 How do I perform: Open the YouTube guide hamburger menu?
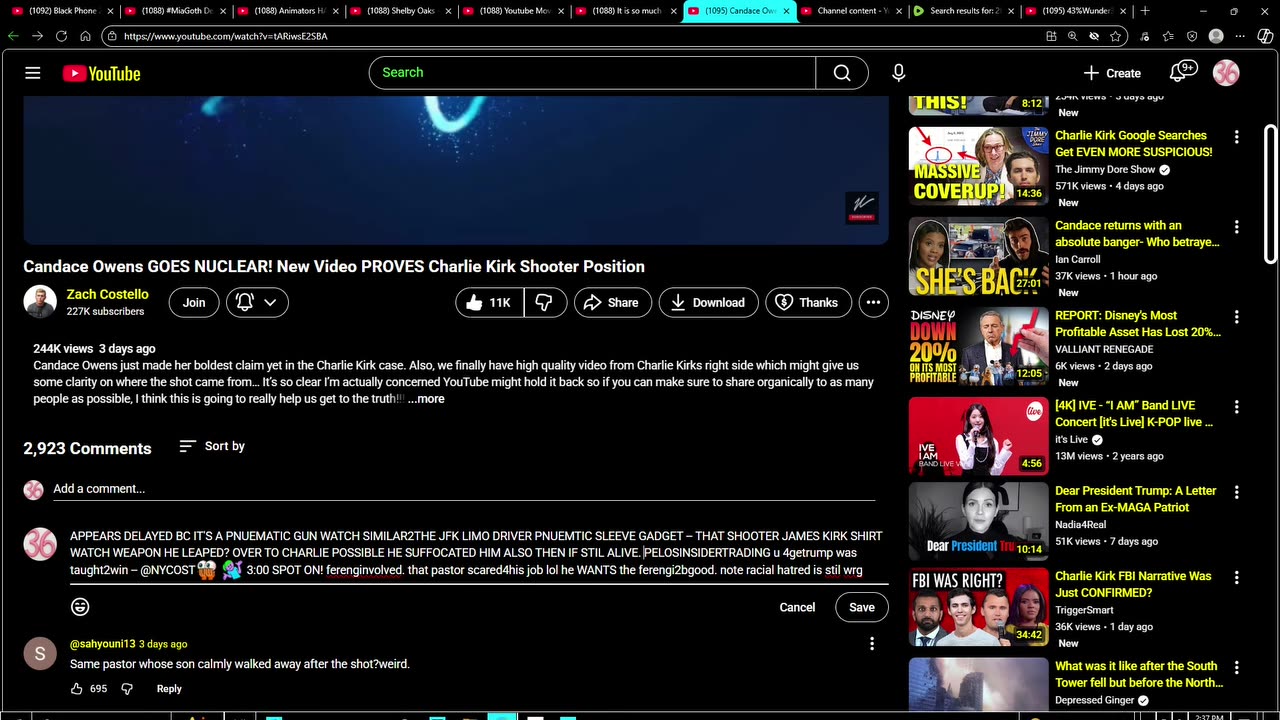[x=33, y=73]
